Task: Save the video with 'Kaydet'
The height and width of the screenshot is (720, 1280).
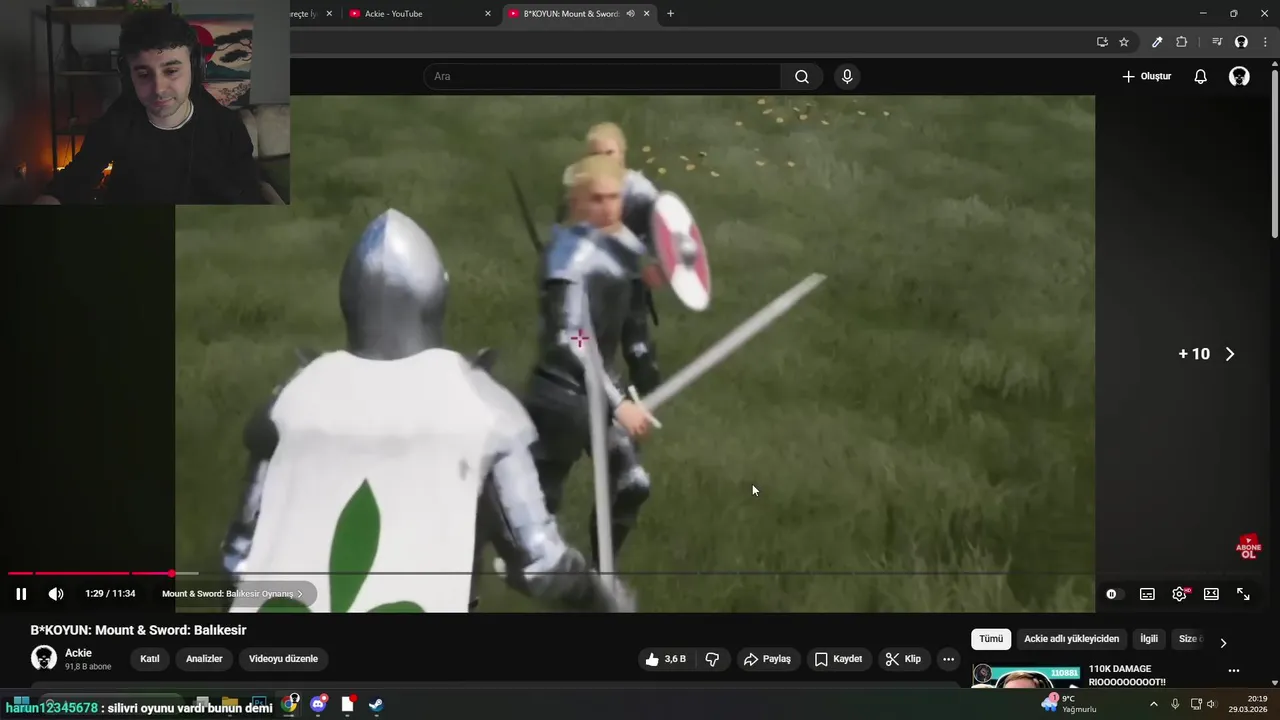Action: pos(838,659)
